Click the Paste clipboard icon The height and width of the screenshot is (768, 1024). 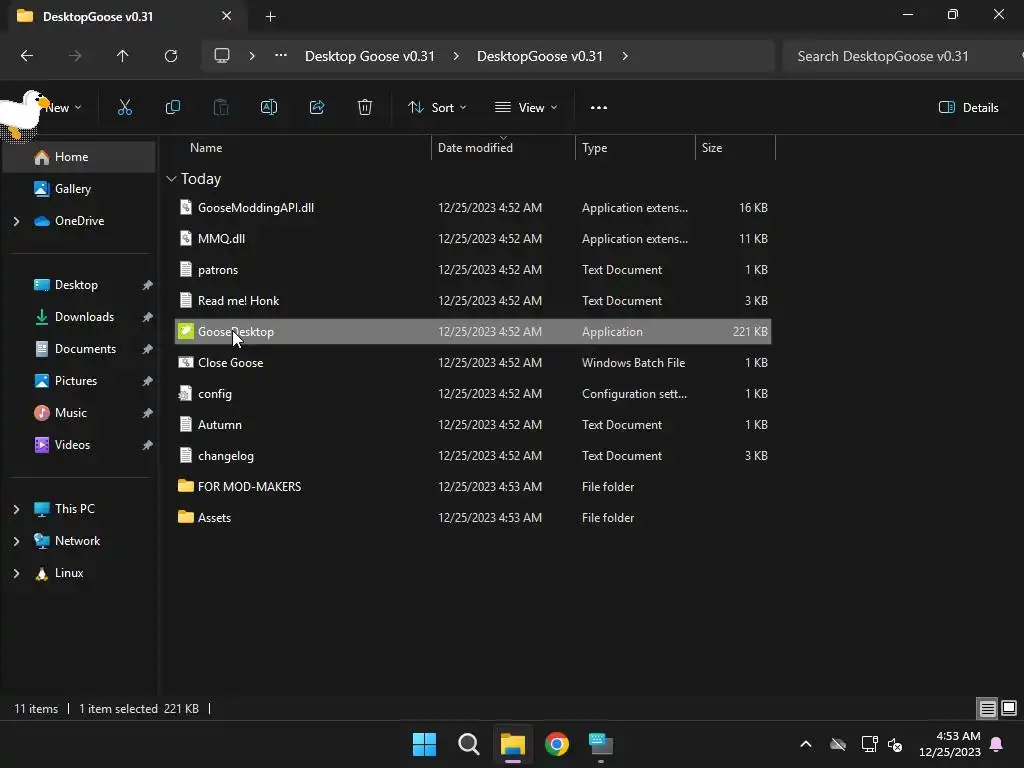click(x=221, y=108)
